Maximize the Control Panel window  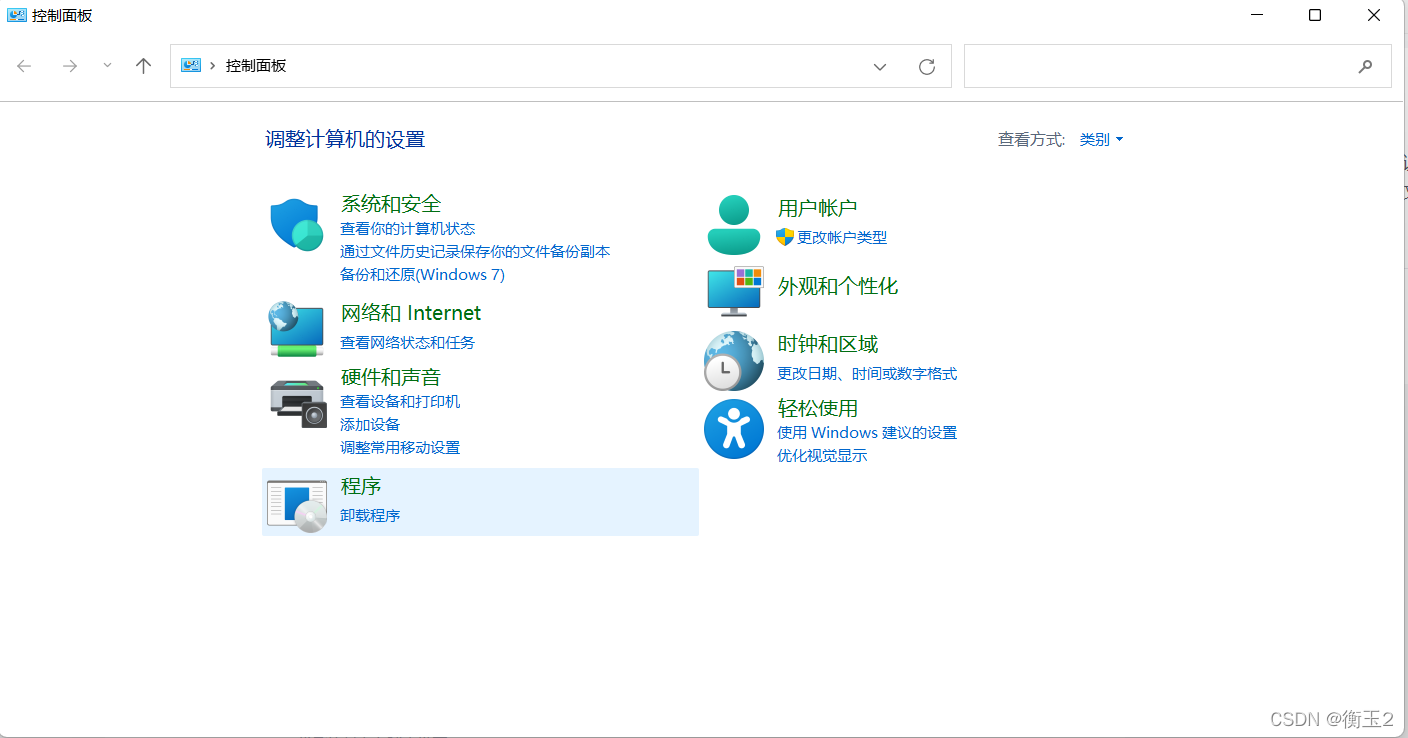pyautogui.click(x=1315, y=15)
